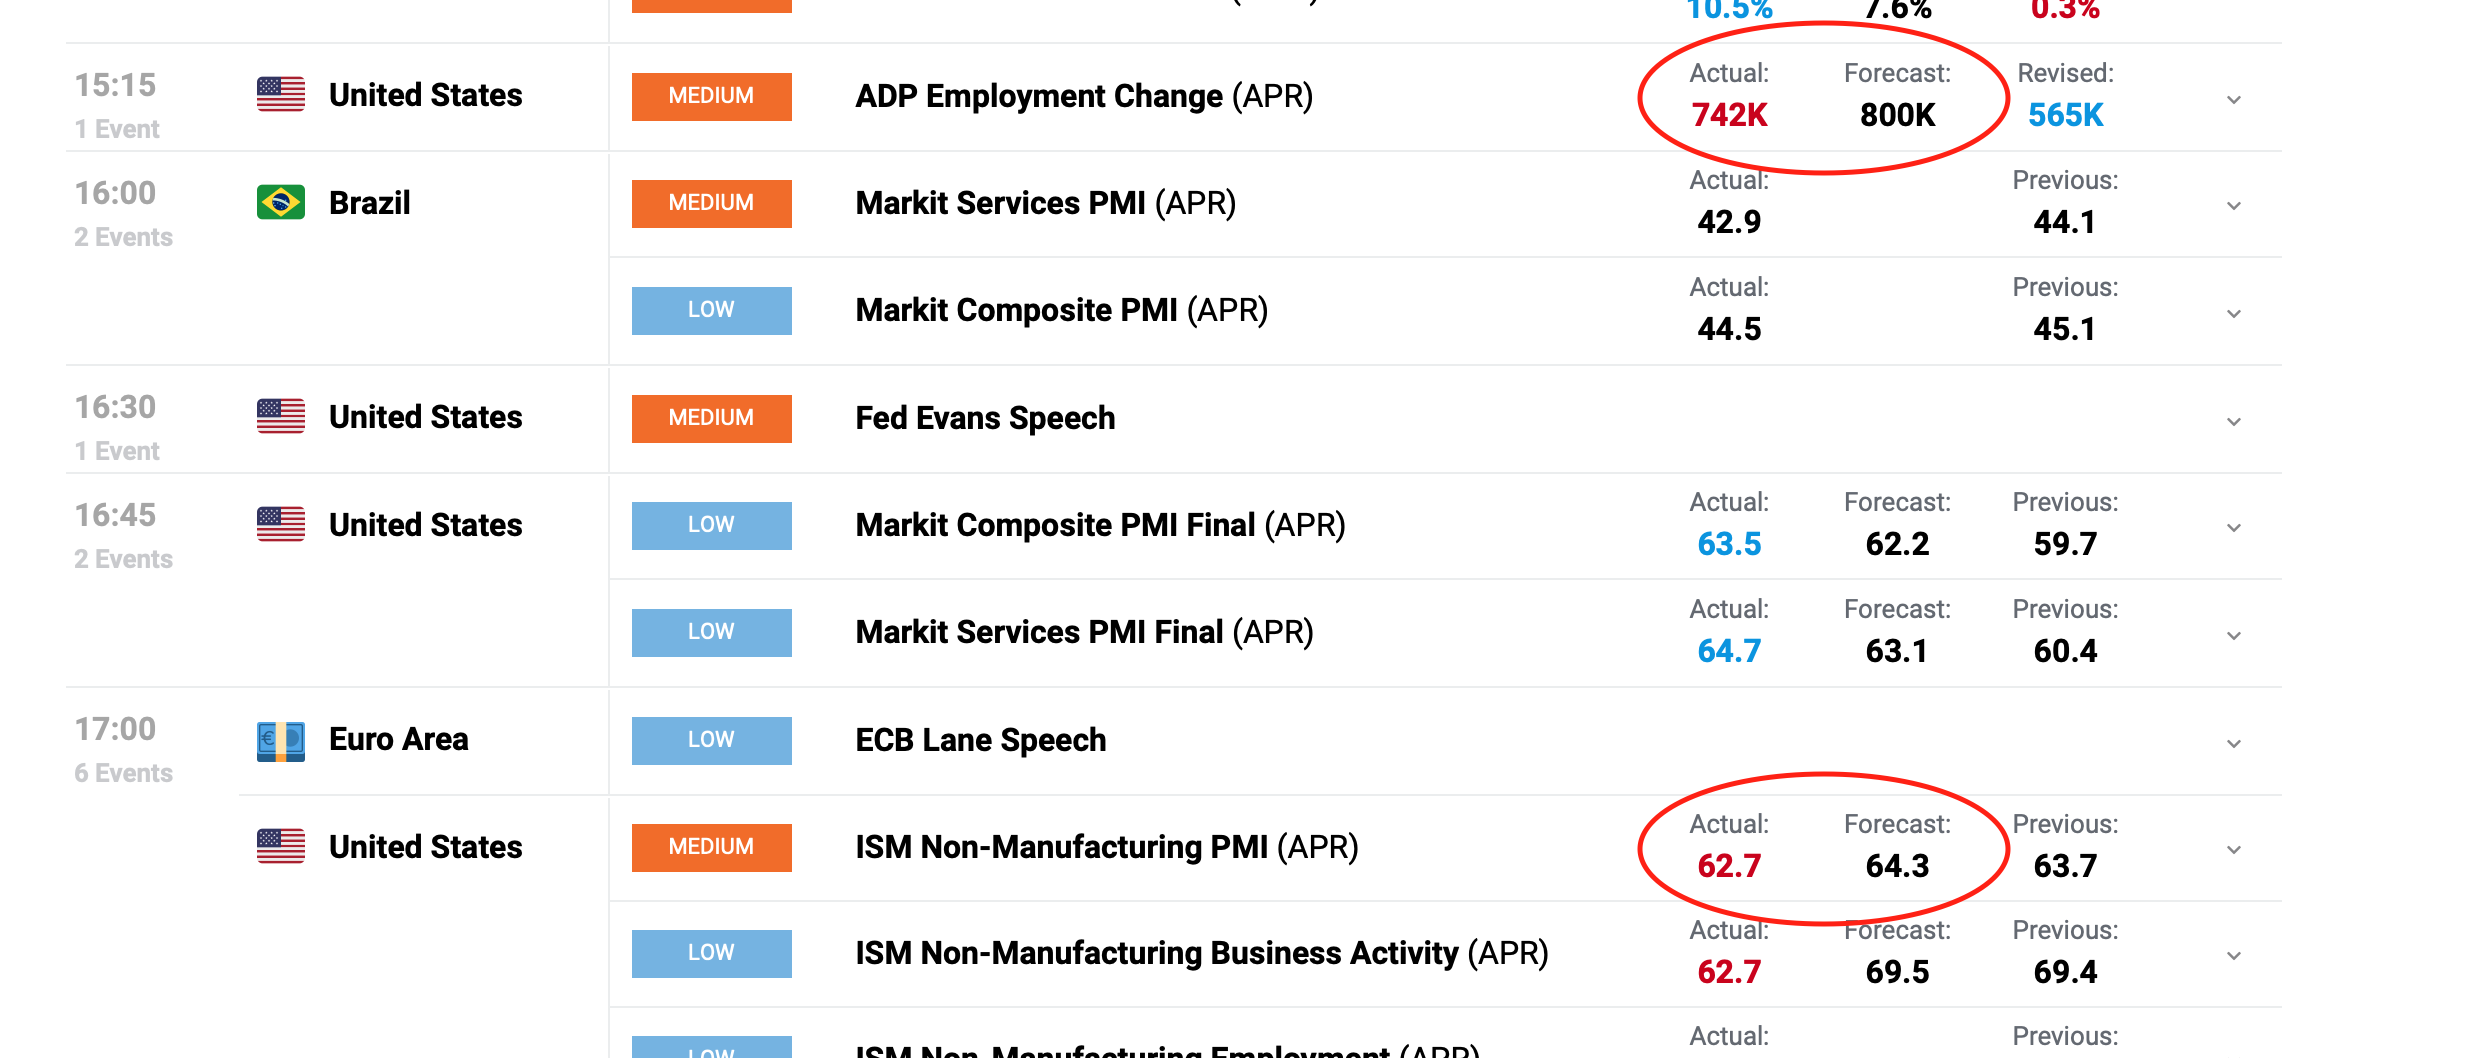Click the US flag next to Markit Composite PMI Final
This screenshot has height=1058, width=2482.
click(281, 524)
